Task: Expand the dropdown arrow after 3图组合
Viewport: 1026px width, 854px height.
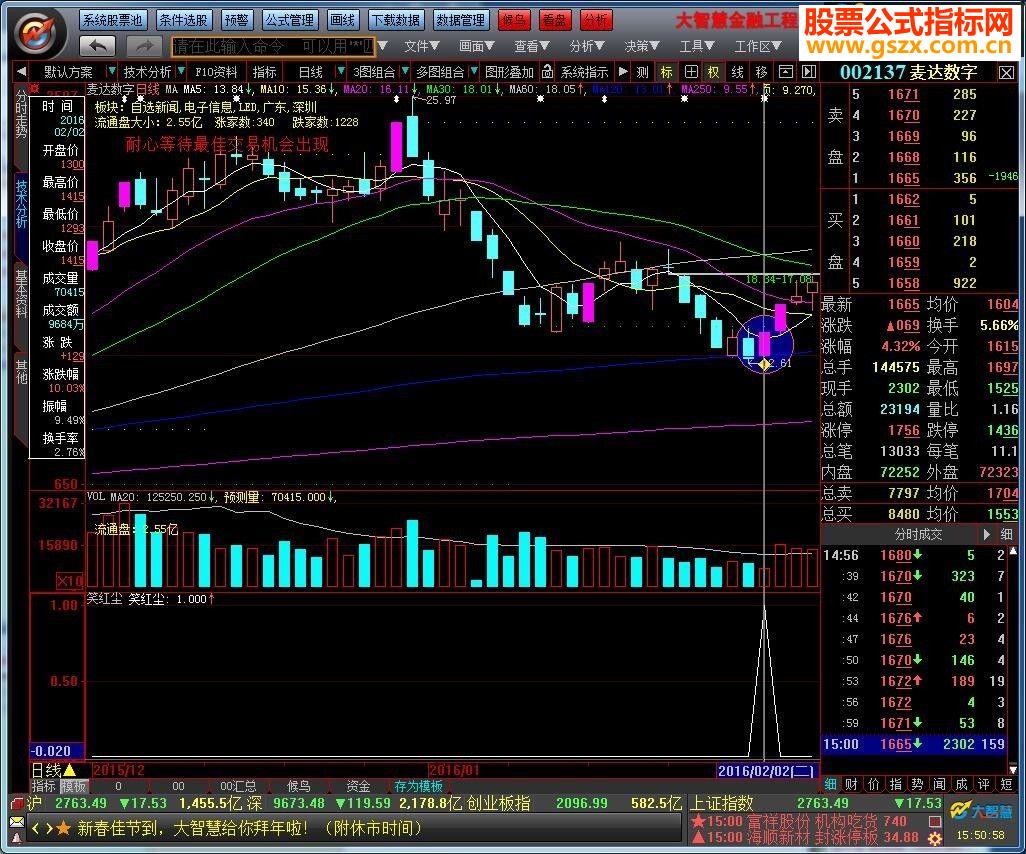Action: tap(404, 71)
